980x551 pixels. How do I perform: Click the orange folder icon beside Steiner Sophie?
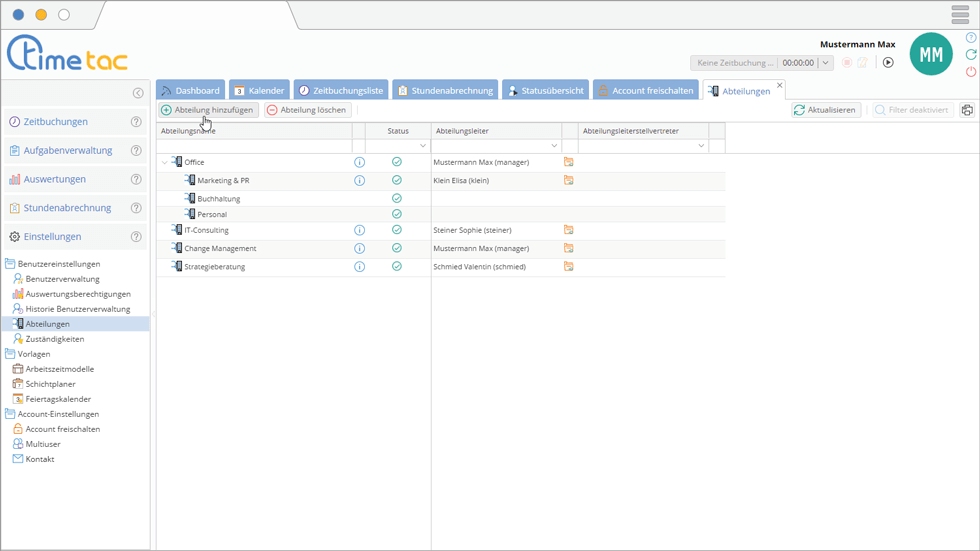pos(568,230)
